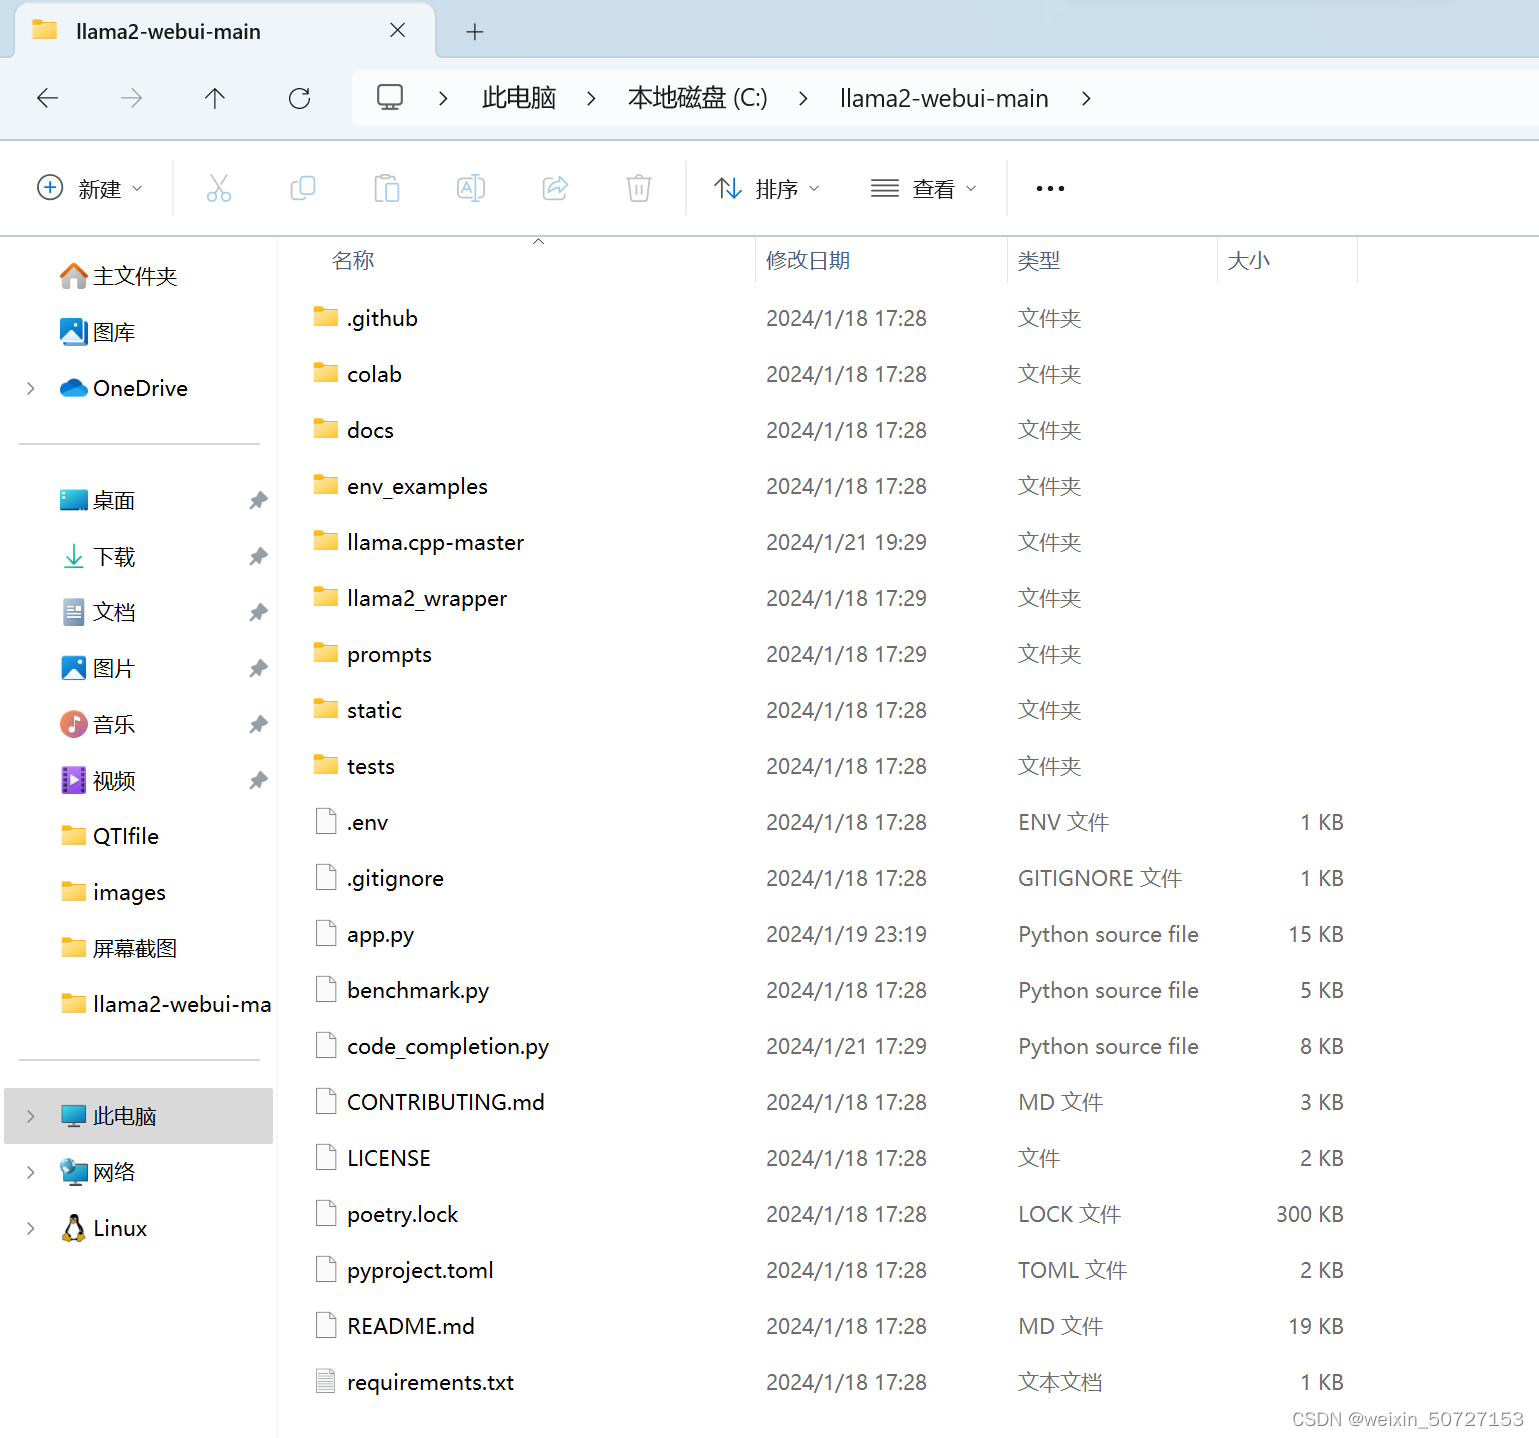This screenshot has width=1539, height=1438.
Task: Go forward with the right arrow
Action: click(131, 98)
